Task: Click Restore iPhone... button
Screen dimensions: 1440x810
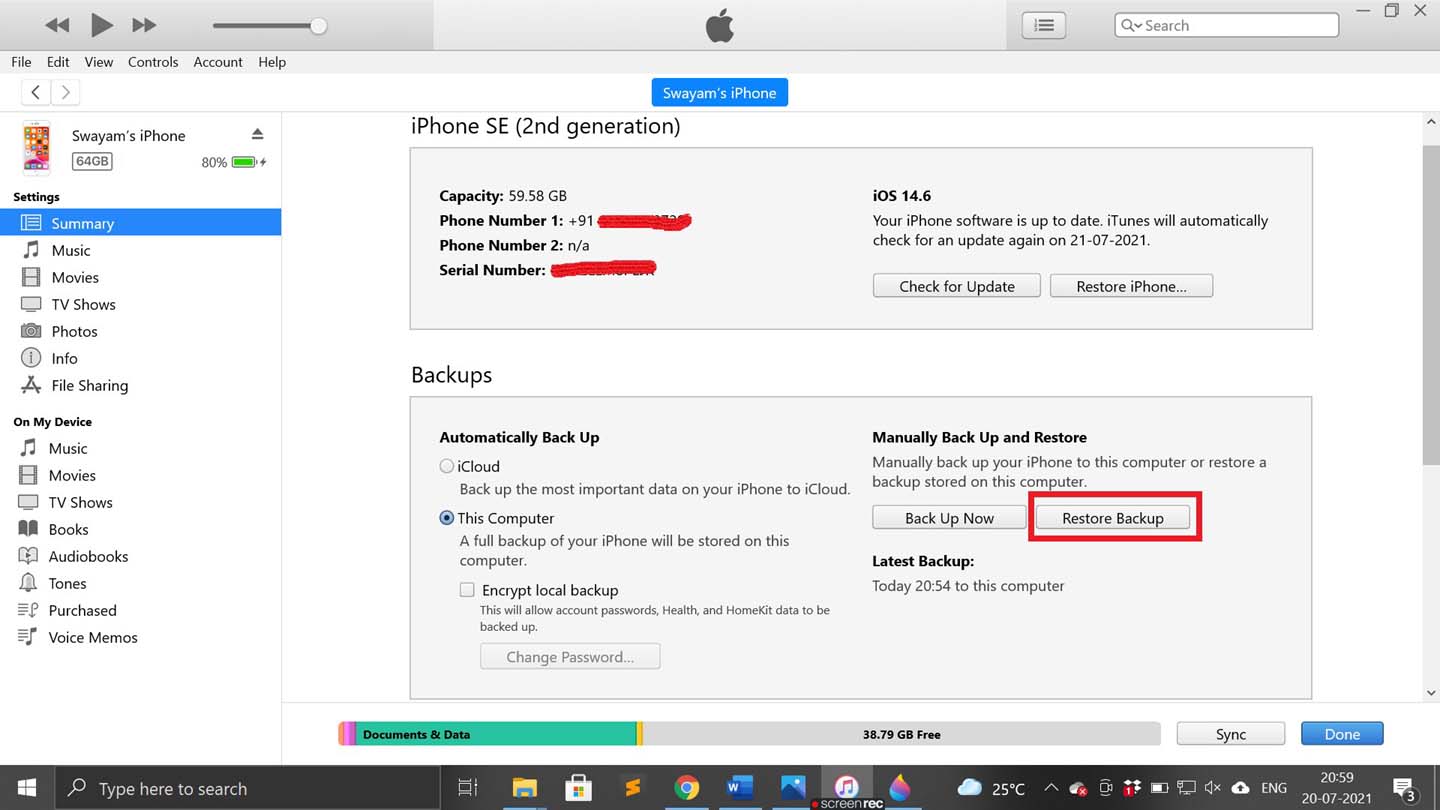Action: point(1131,286)
